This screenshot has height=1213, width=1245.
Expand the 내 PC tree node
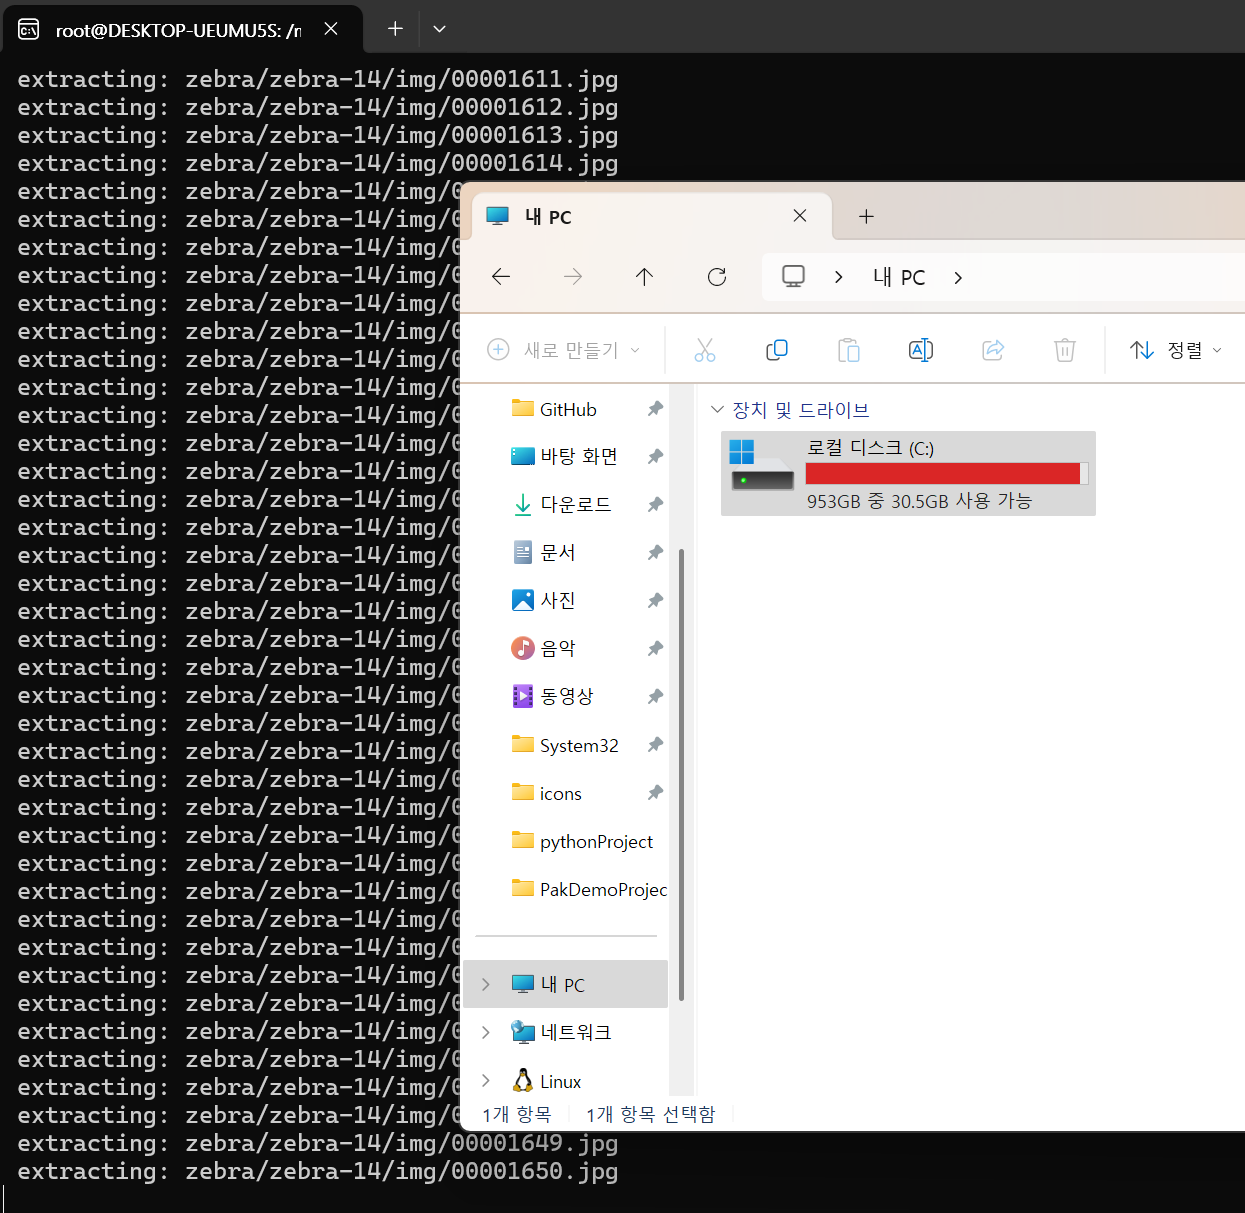[x=486, y=984]
